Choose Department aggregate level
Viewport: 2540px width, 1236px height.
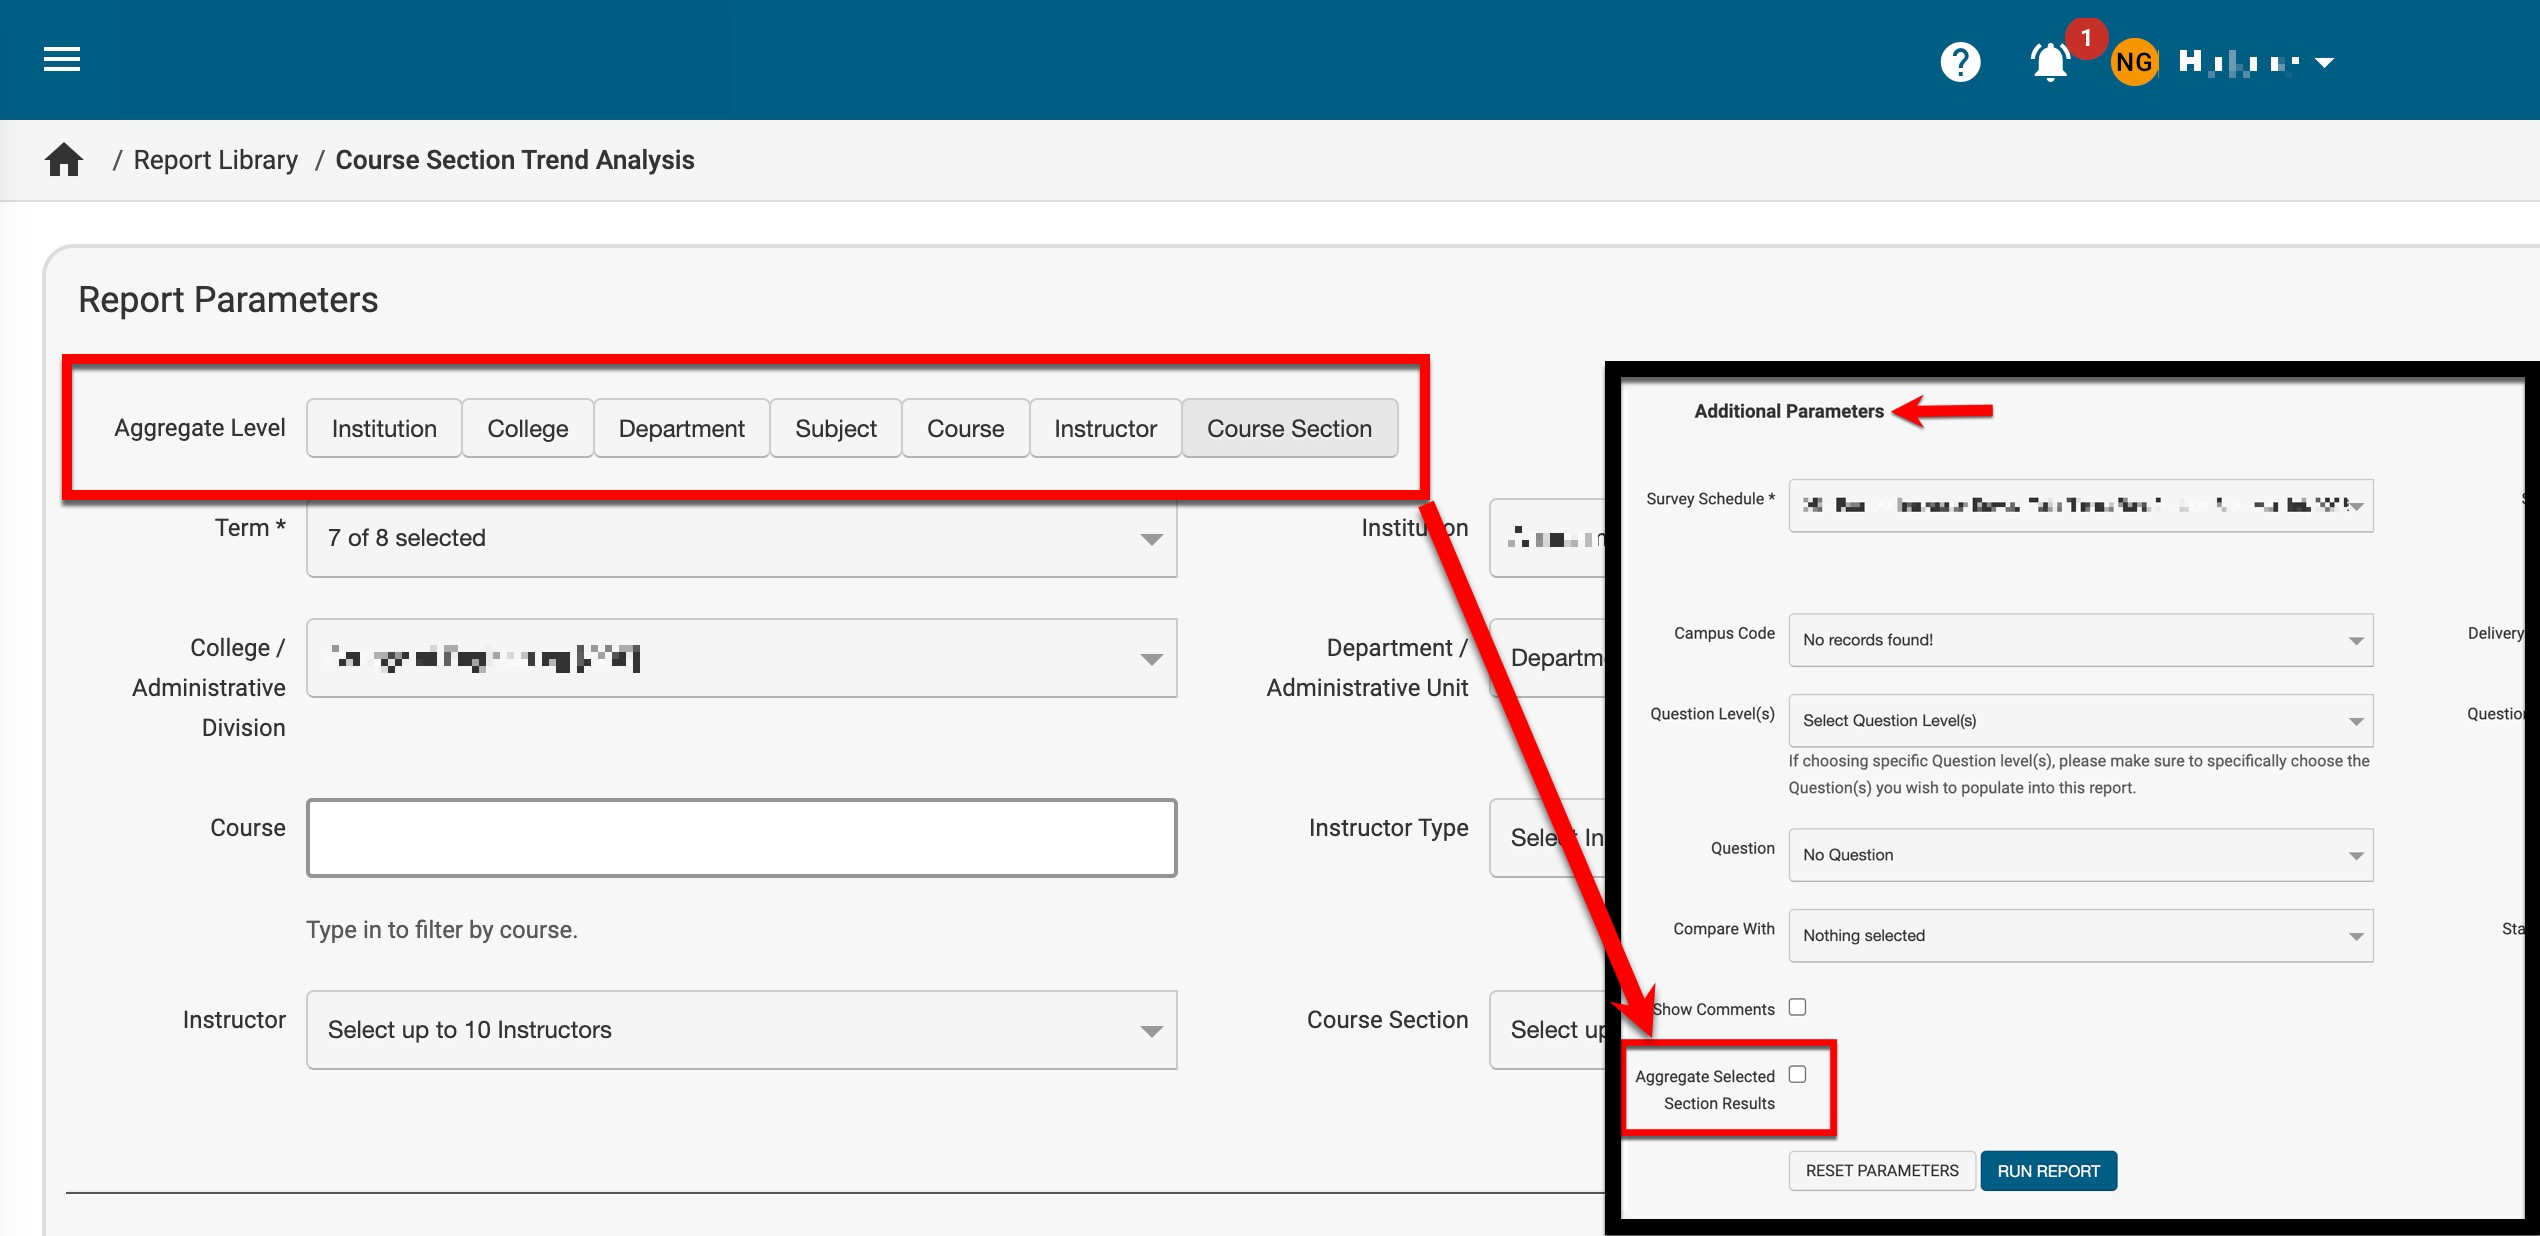point(681,428)
